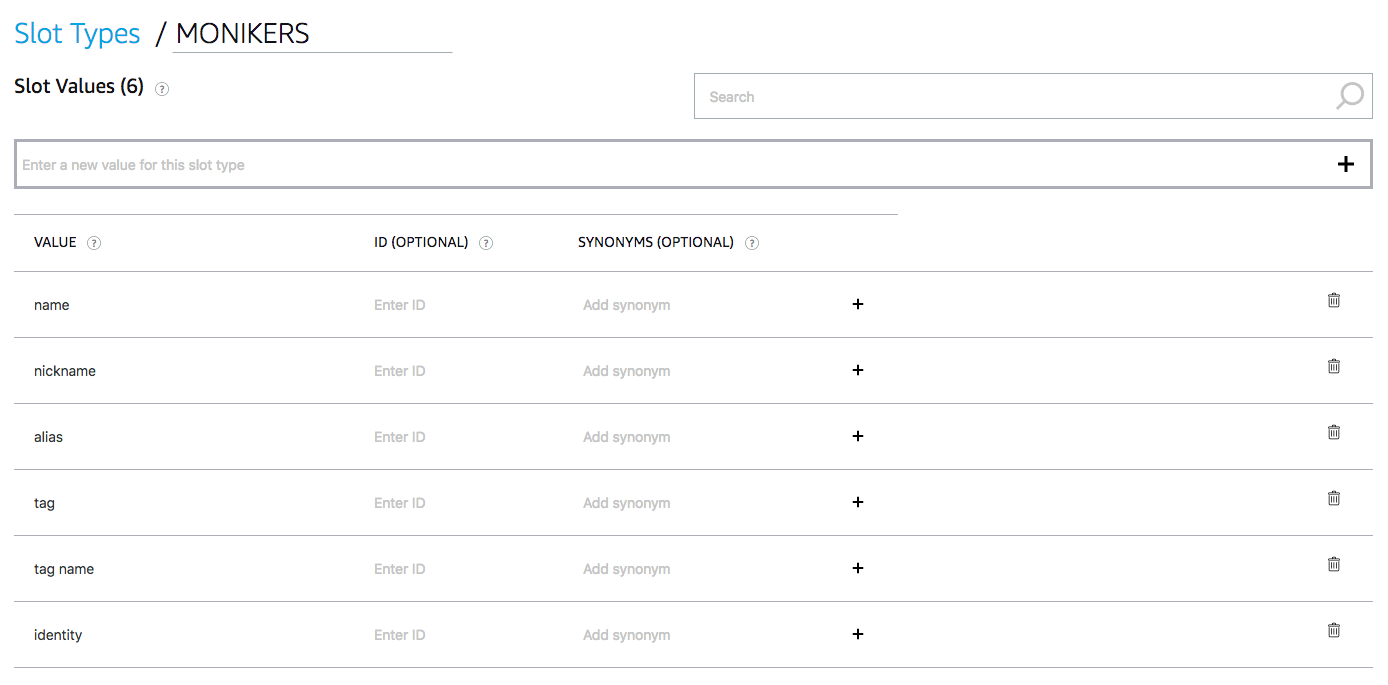This screenshot has height=685, width=1388.
Task: Show help for ID (OPTIONAL) column
Action: click(x=486, y=243)
